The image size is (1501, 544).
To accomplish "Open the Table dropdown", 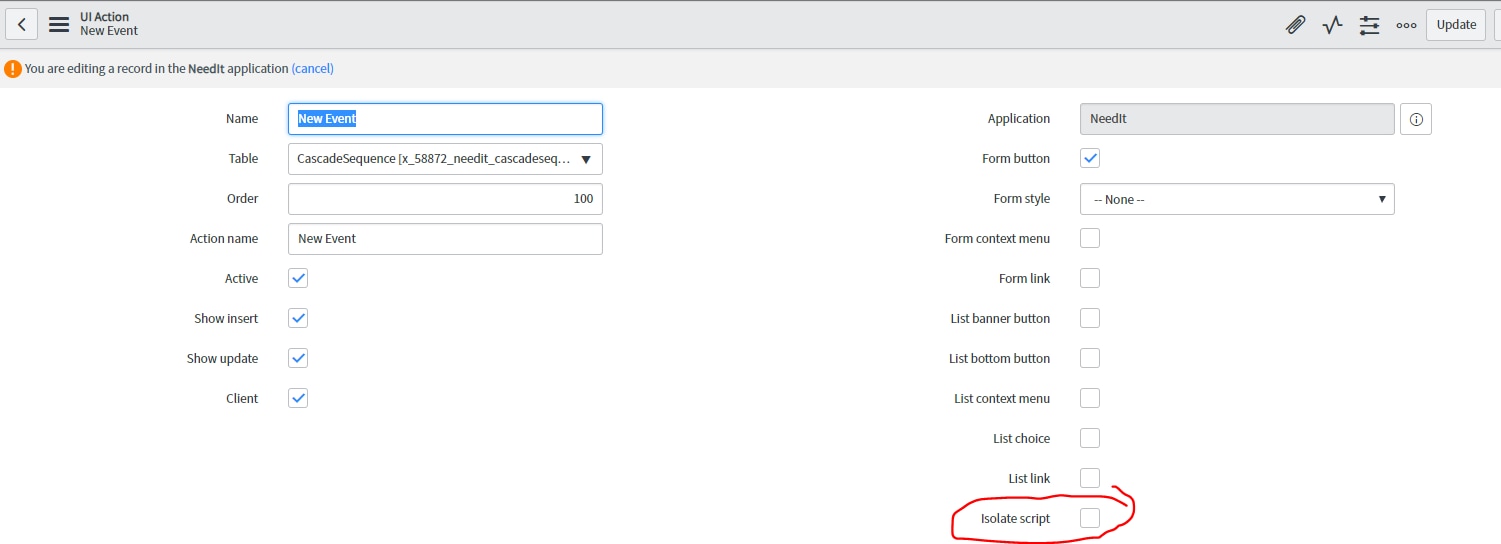I will tap(445, 159).
